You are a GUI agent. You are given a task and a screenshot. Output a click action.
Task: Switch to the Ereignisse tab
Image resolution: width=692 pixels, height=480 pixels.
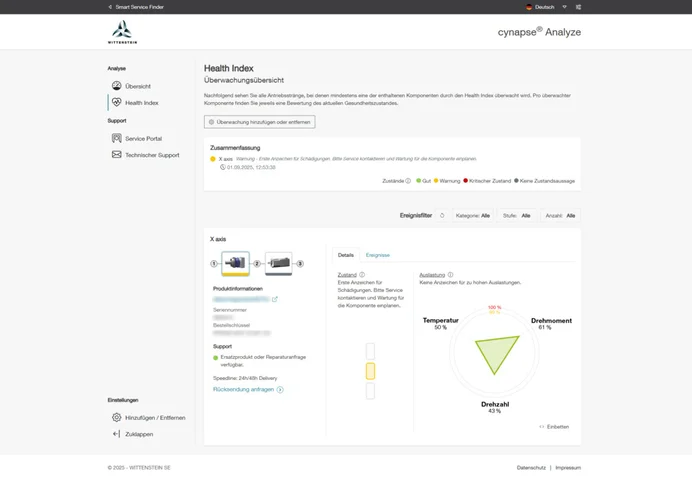pyautogui.click(x=378, y=255)
